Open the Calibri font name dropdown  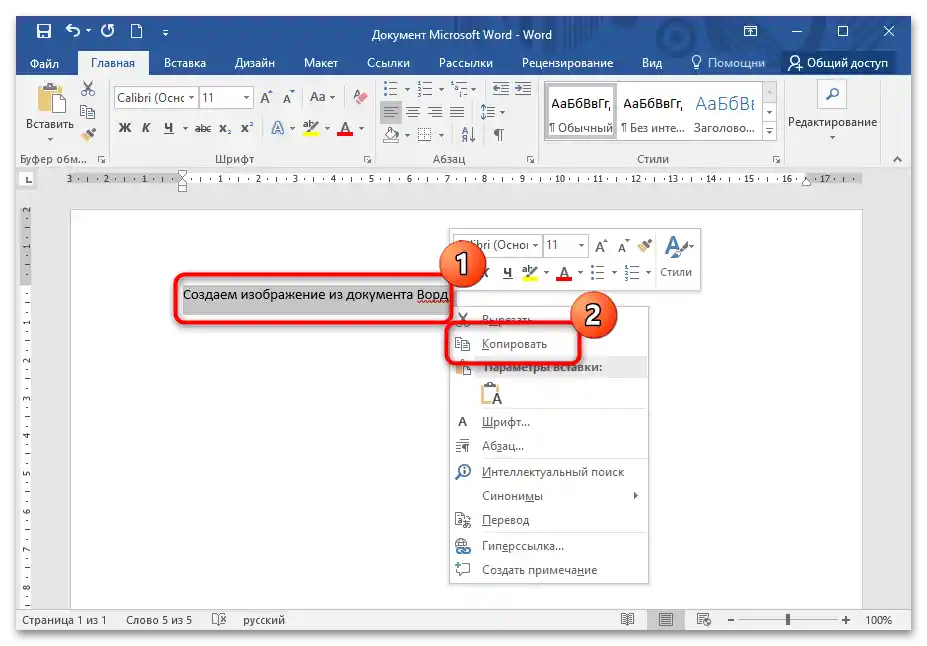tap(192, 98)
